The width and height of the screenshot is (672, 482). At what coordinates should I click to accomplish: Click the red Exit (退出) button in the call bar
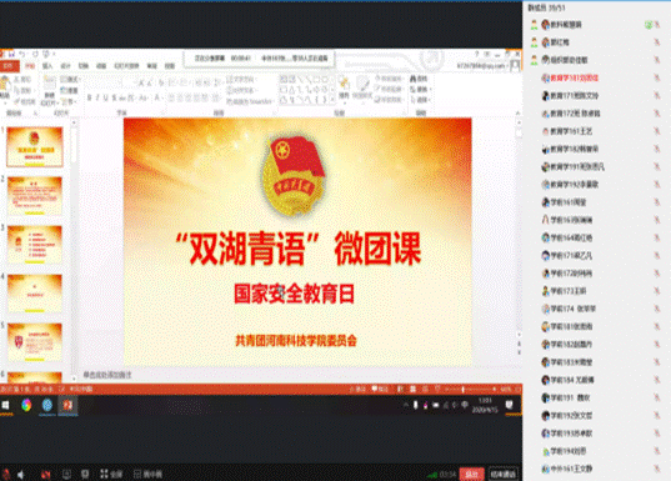(x=471, y=474)
